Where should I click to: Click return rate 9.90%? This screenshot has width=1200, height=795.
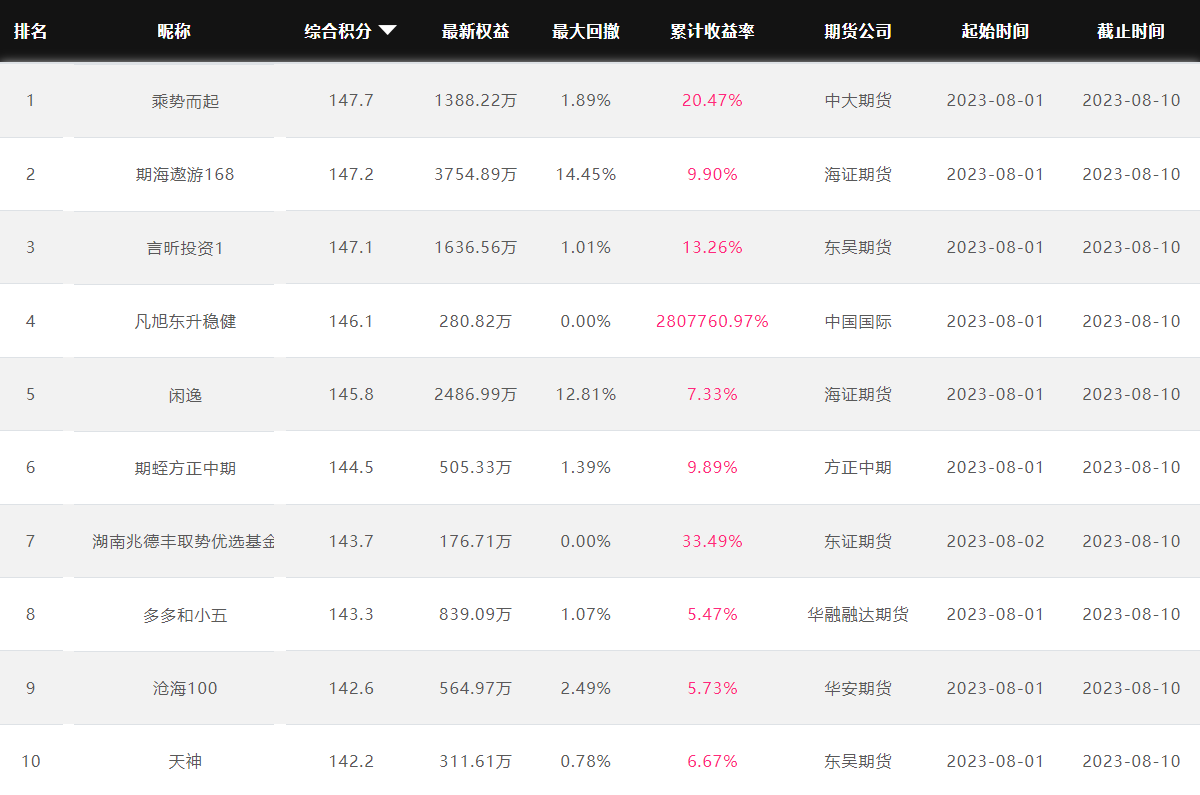[x=712, y=174]
